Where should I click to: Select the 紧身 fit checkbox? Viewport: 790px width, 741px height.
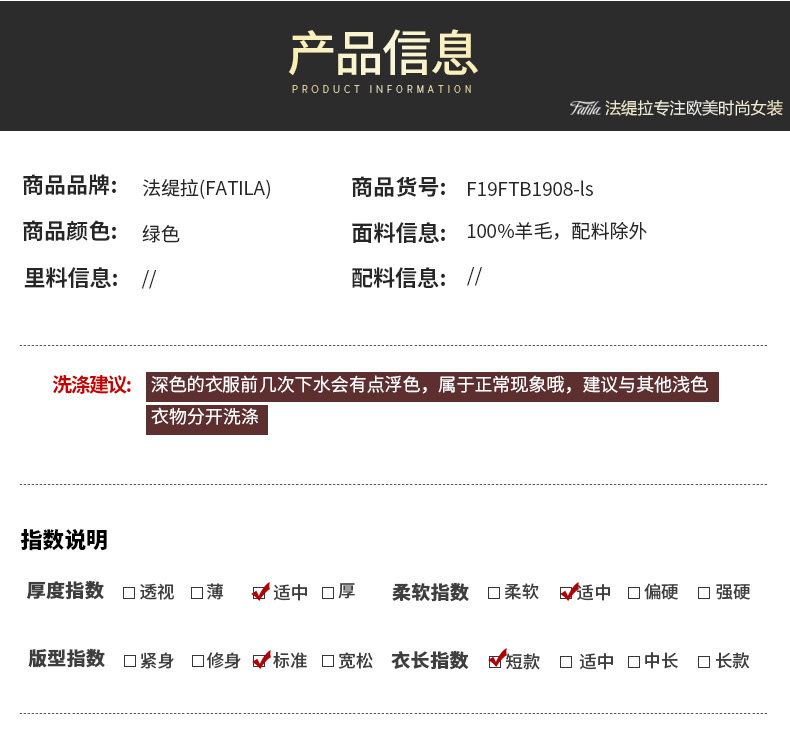129,661
